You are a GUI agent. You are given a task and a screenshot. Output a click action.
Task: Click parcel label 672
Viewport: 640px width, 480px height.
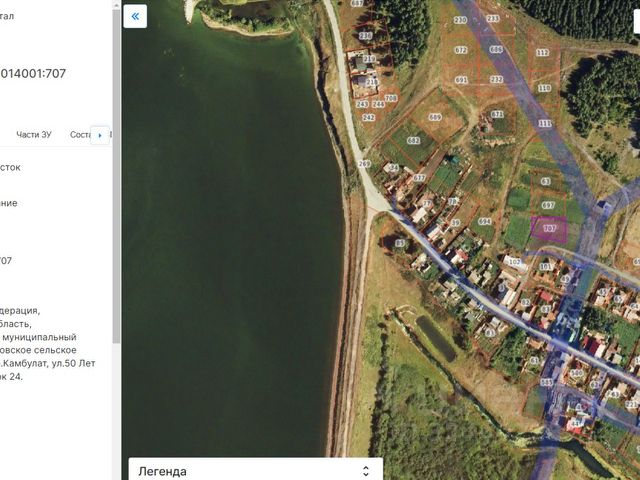(x=460, y=50)
